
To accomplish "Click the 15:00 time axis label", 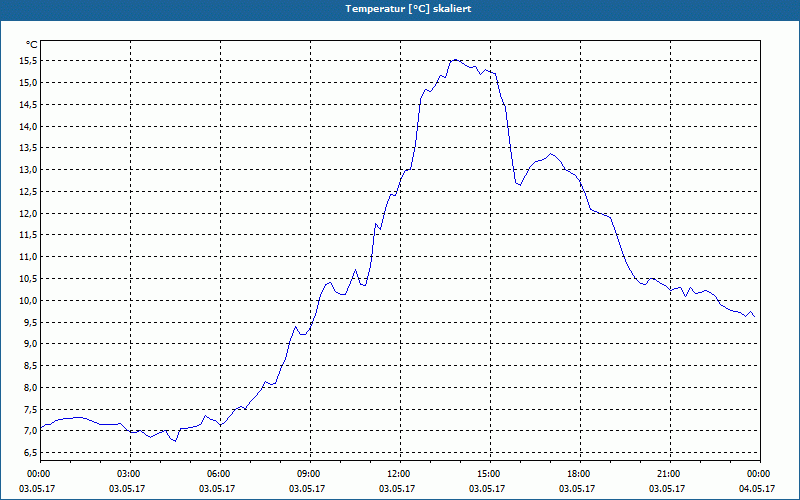I will click(x=490, y=474).
